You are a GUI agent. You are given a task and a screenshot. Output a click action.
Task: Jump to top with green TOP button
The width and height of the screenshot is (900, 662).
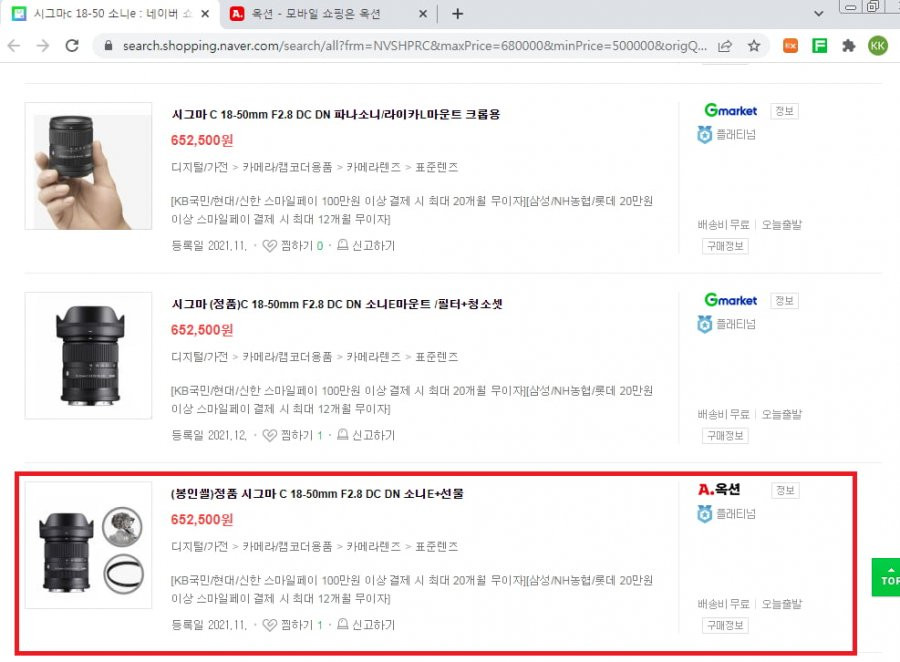point(887,577)
